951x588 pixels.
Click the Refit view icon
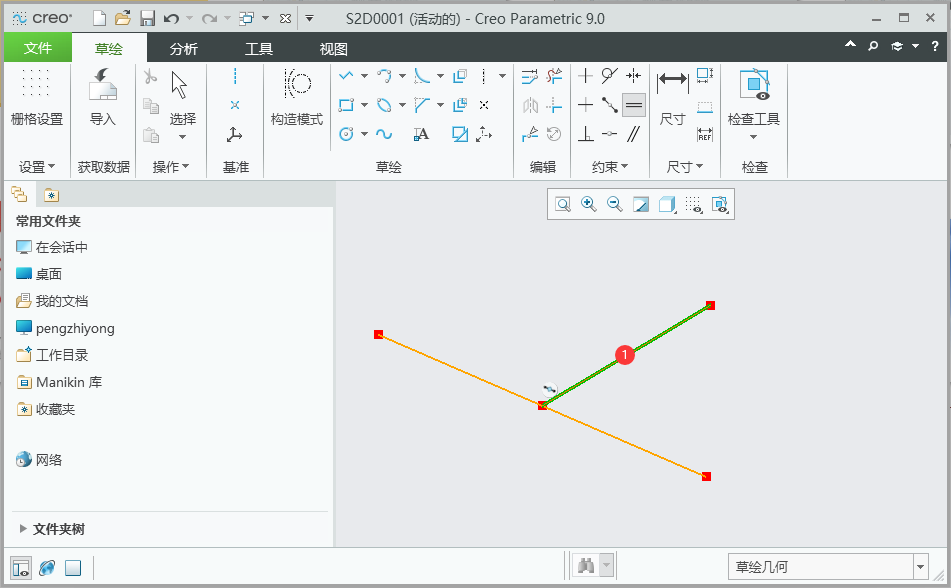[563, 204]
